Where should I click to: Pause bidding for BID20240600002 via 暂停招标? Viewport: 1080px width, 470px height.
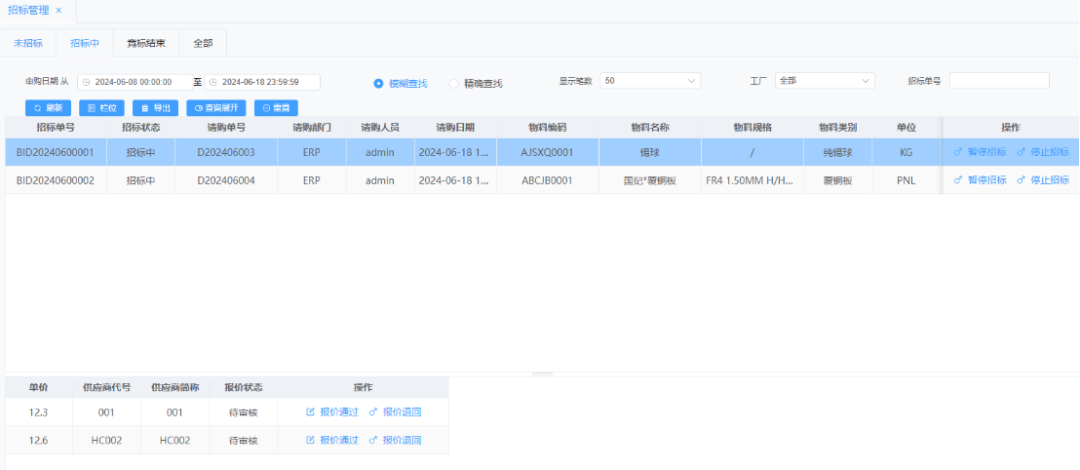tap(980, 180)
